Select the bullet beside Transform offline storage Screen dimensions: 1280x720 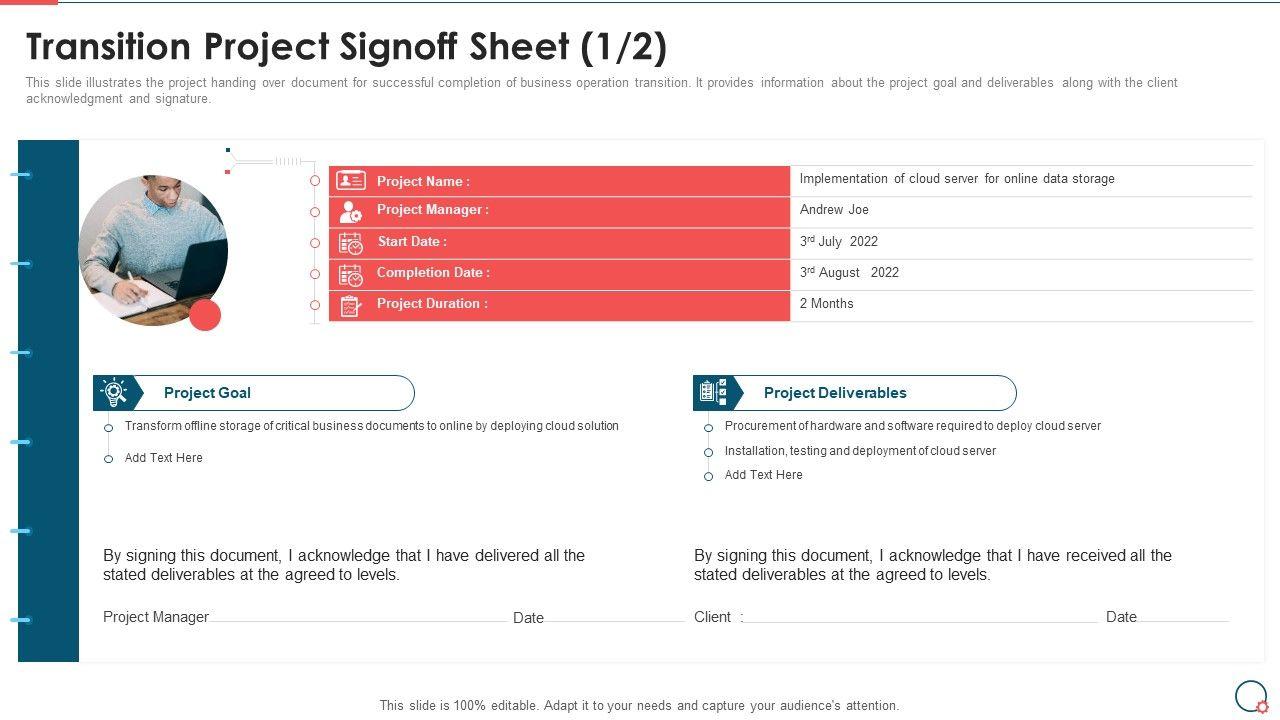108,428
